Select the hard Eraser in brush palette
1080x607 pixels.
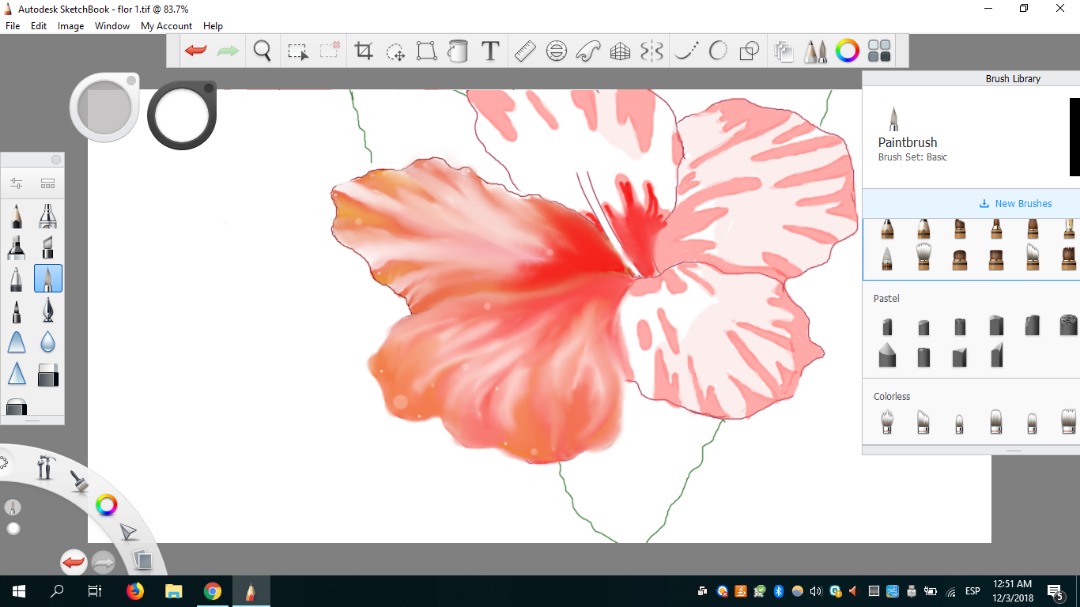[48, 375]
